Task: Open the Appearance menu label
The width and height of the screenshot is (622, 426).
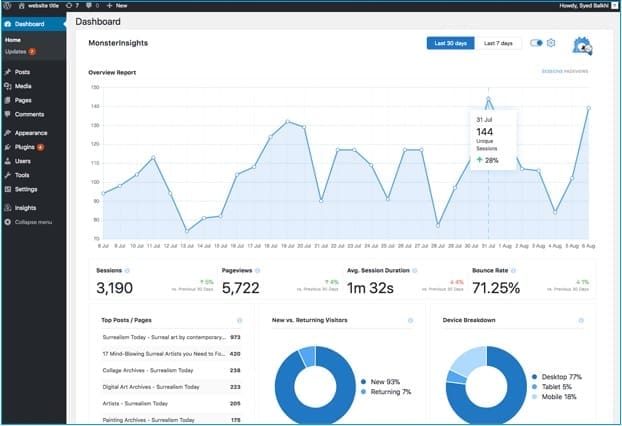Action: tap(31, 133)
